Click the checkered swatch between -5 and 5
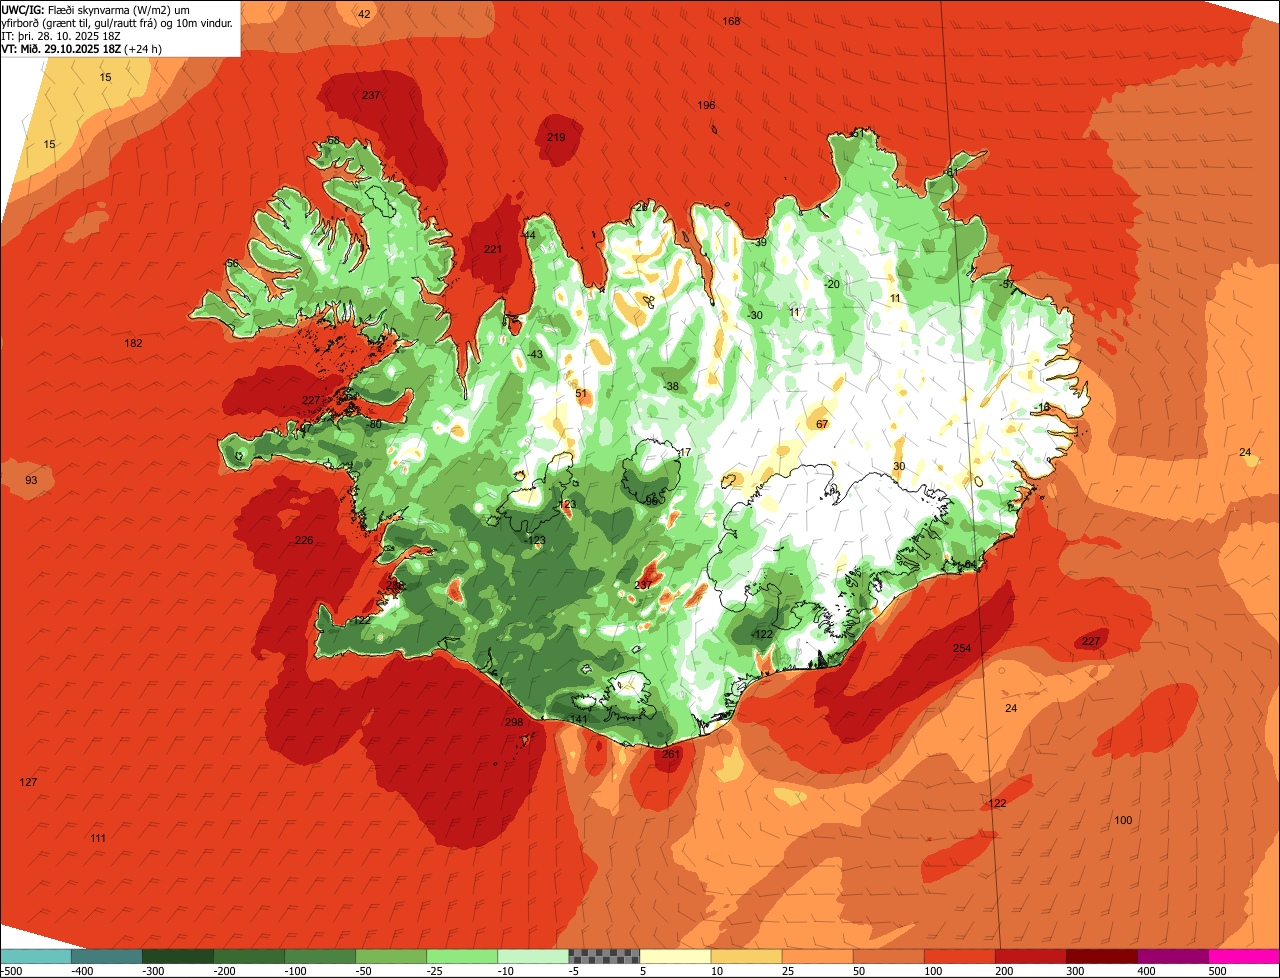1280x978 pixels. click(x=604, y=956)
